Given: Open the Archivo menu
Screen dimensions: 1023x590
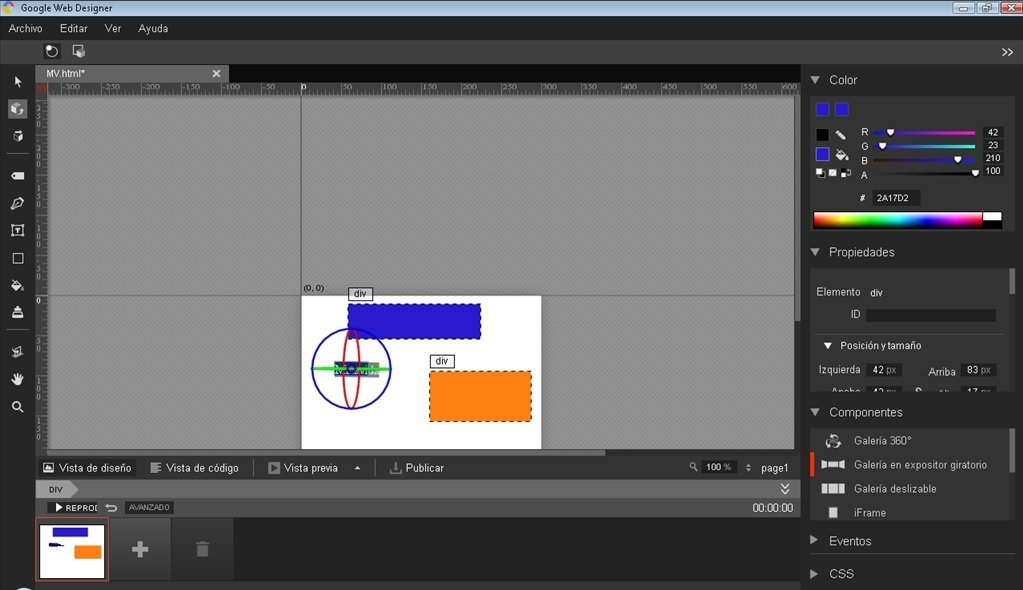Looking at the screenshot, I should coord(25,28).
